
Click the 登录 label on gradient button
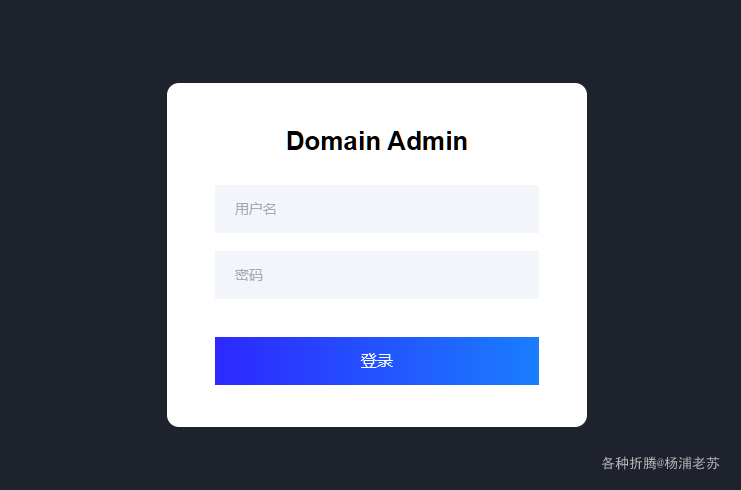pyautogui.click(x=377, y=361)
